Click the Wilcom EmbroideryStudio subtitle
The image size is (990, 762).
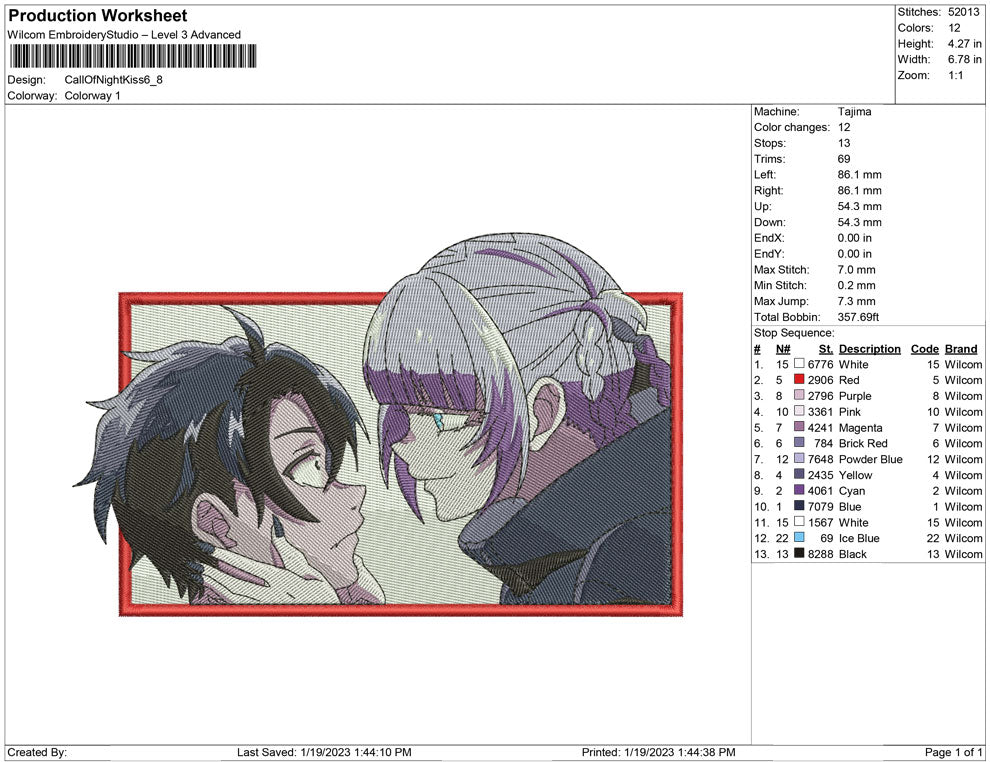(124, 35)
